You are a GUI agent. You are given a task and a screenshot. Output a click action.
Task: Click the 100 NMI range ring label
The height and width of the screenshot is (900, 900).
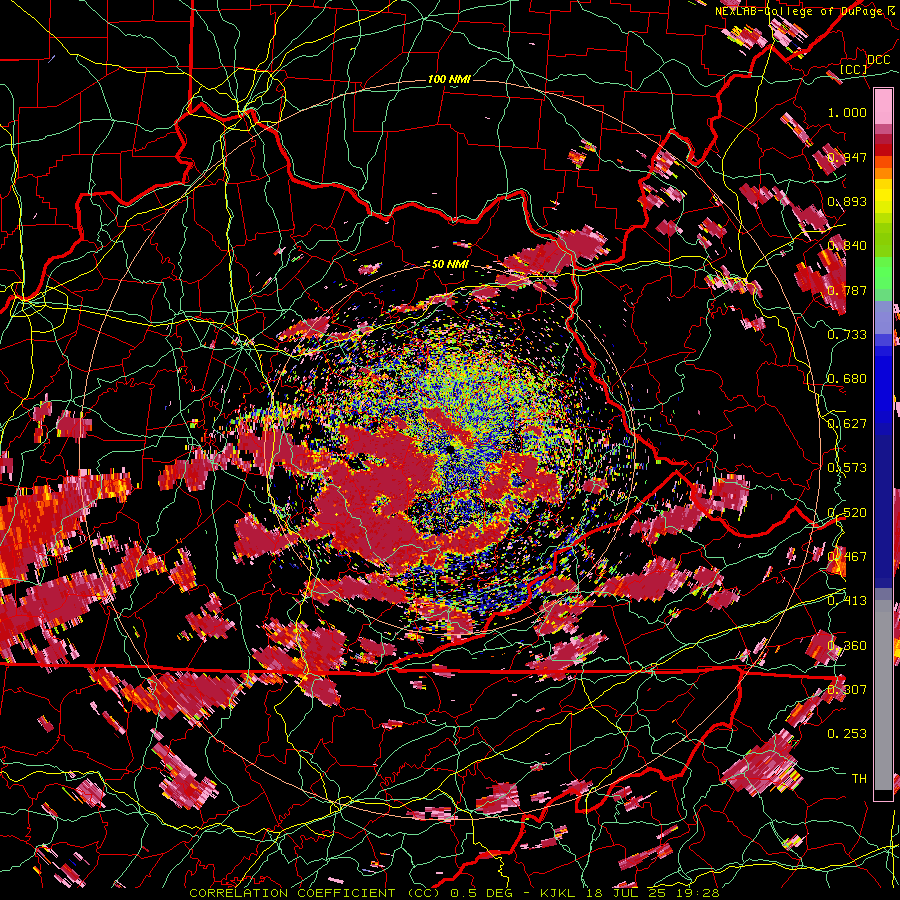[449, 79]
